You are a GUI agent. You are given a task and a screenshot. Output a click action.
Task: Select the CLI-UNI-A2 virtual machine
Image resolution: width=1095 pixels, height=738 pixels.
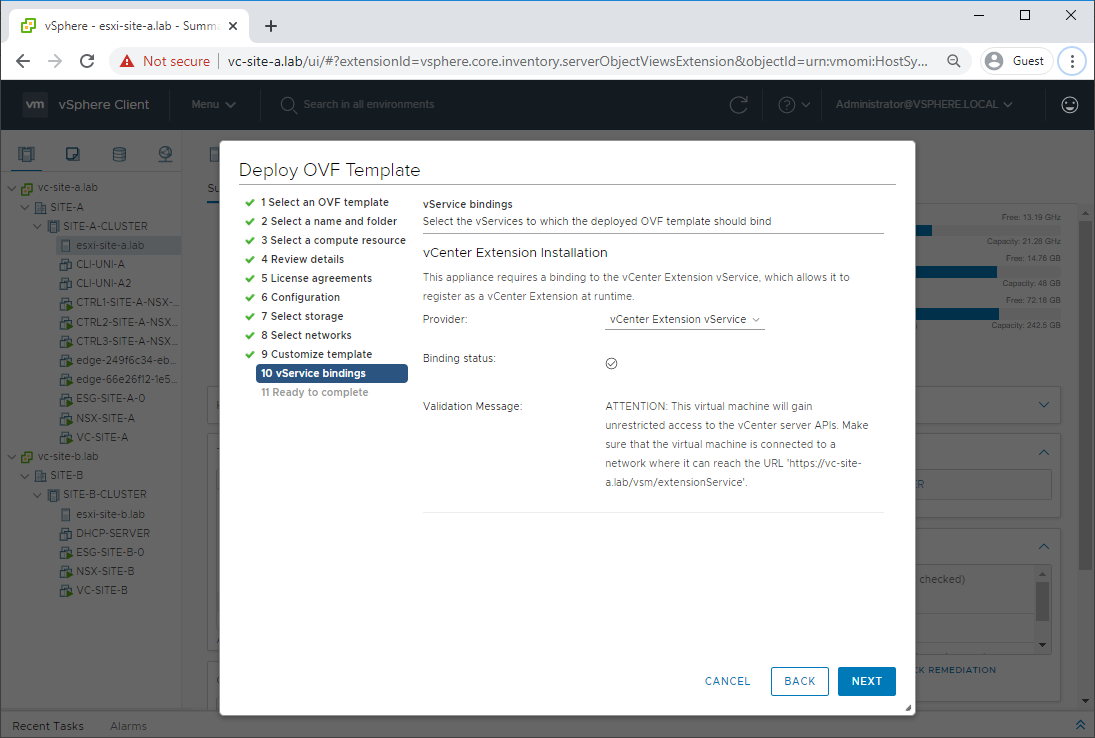point(103,283)
